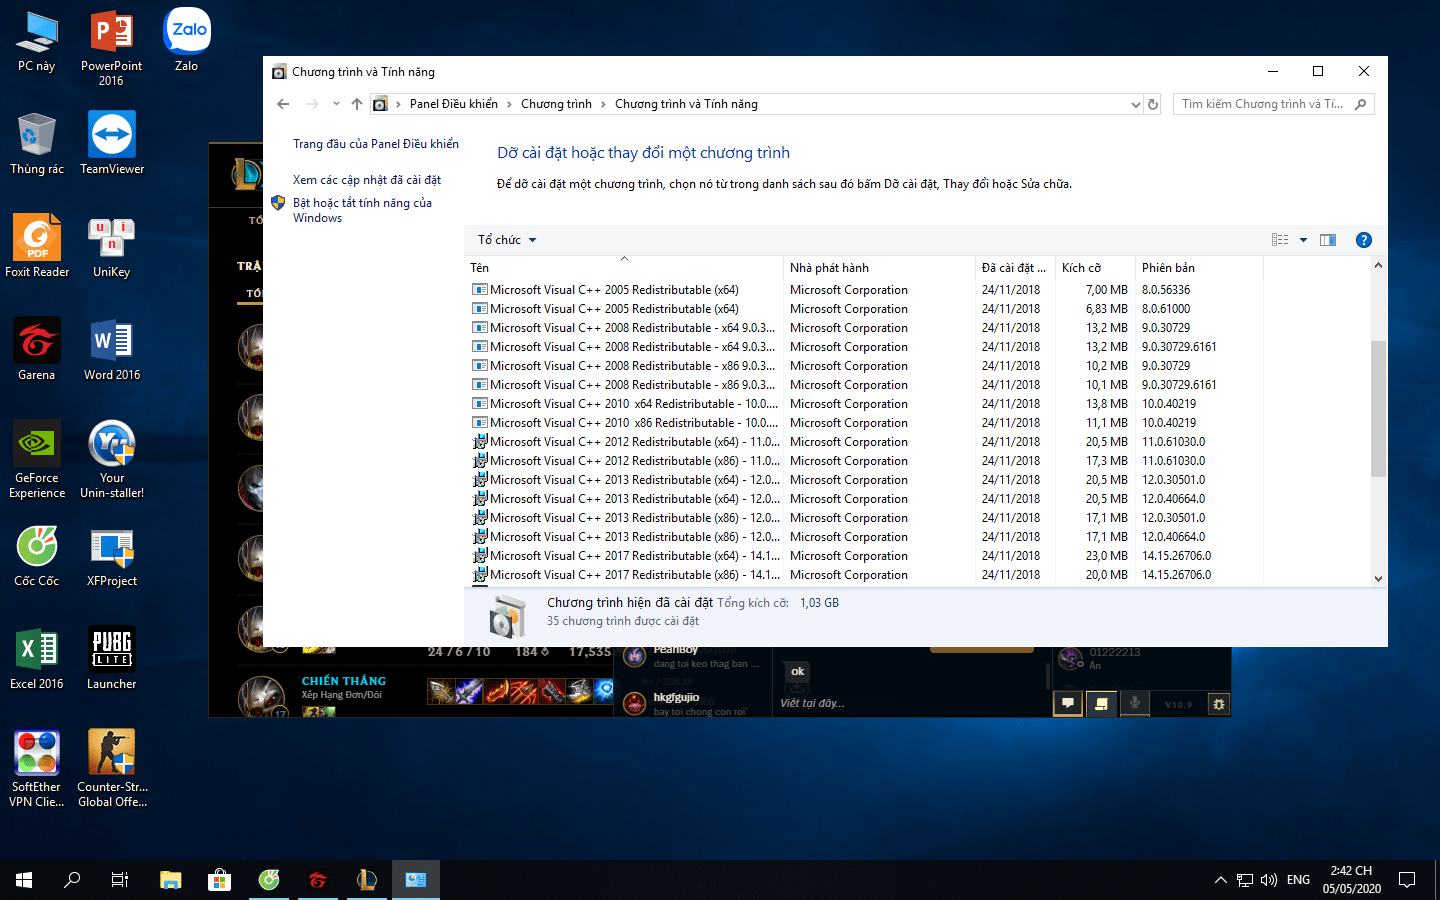This screenshot has width=1440, height=900.
Task: Click Panel Điều khiển breadcrumb
Action: click(x=453, y=104)
